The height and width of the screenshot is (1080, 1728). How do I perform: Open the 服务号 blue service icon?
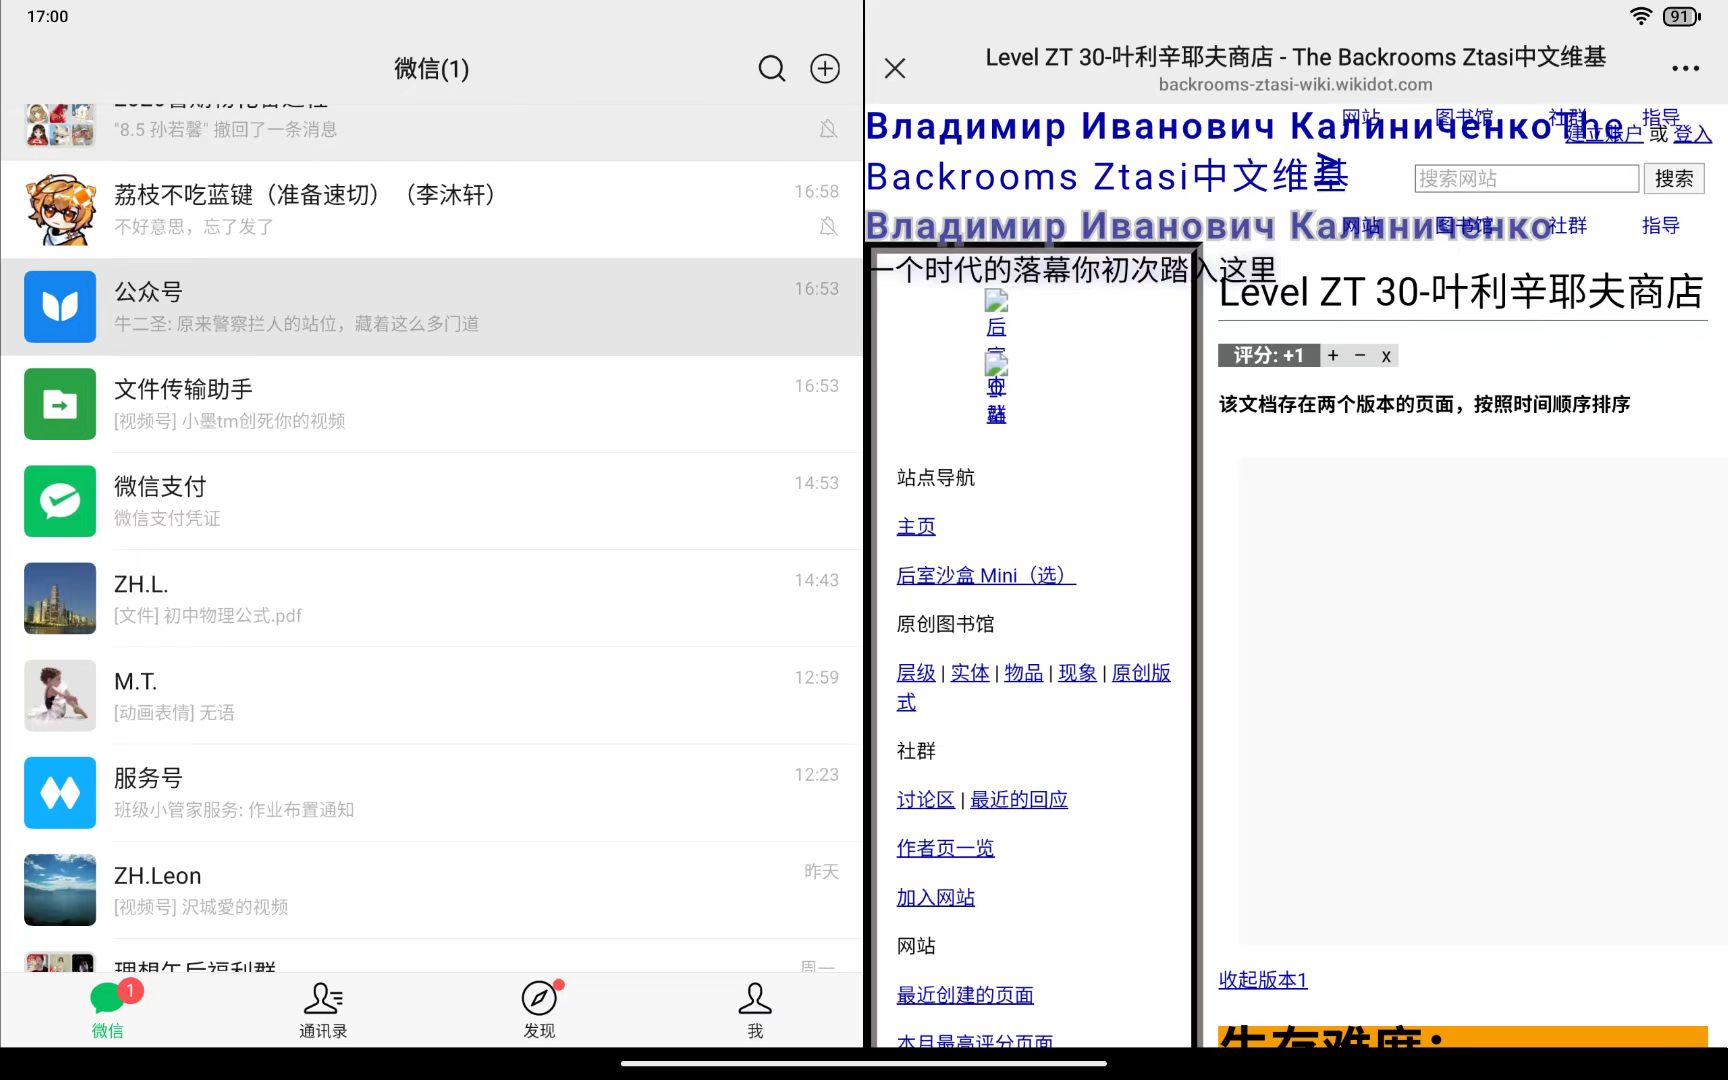coord(60,793)
